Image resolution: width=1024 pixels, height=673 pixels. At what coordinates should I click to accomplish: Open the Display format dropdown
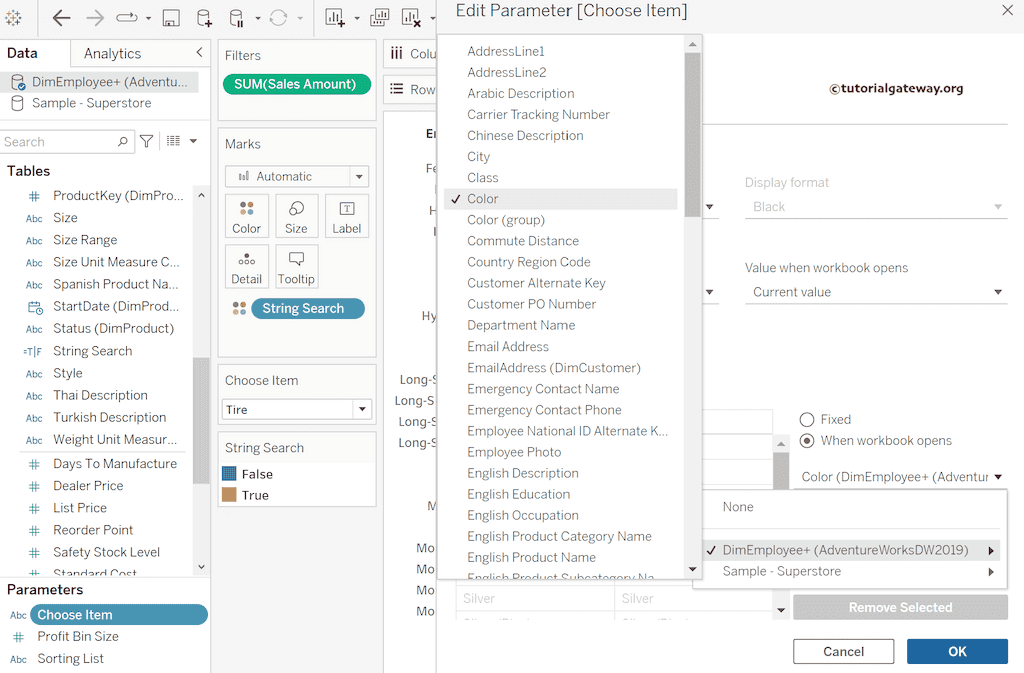click(x=876, y=207)
